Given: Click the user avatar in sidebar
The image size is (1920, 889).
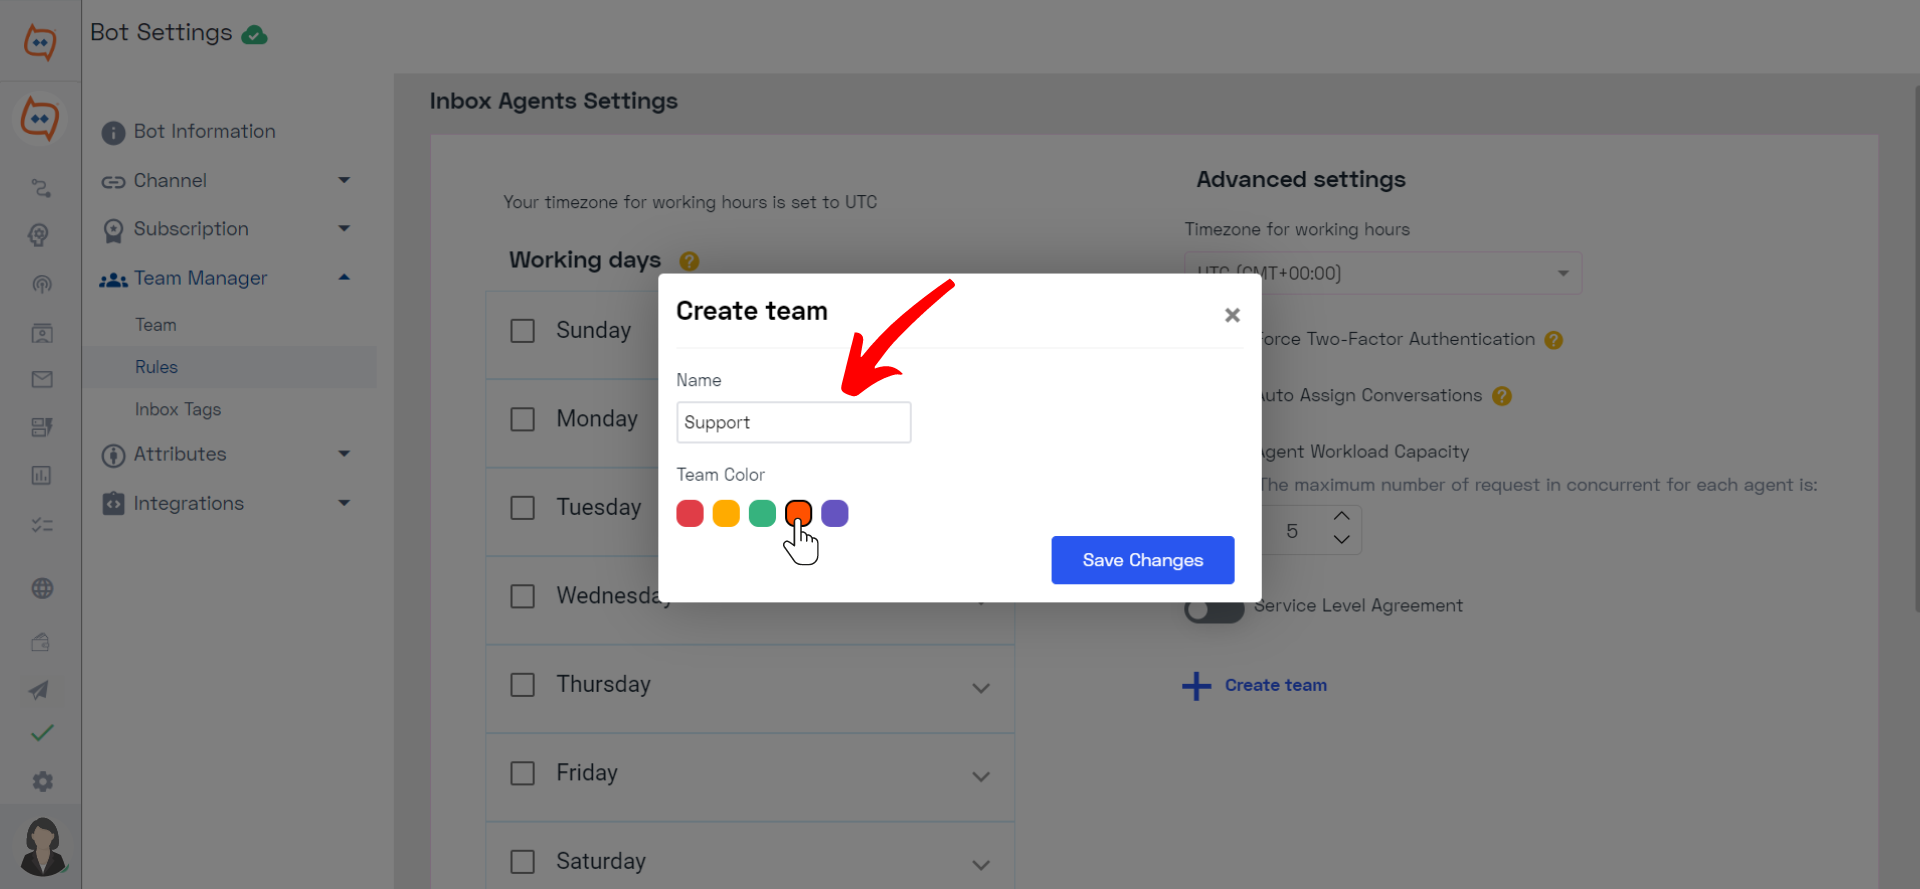Looking at the screenshot, I should click(x=42, y=846).
